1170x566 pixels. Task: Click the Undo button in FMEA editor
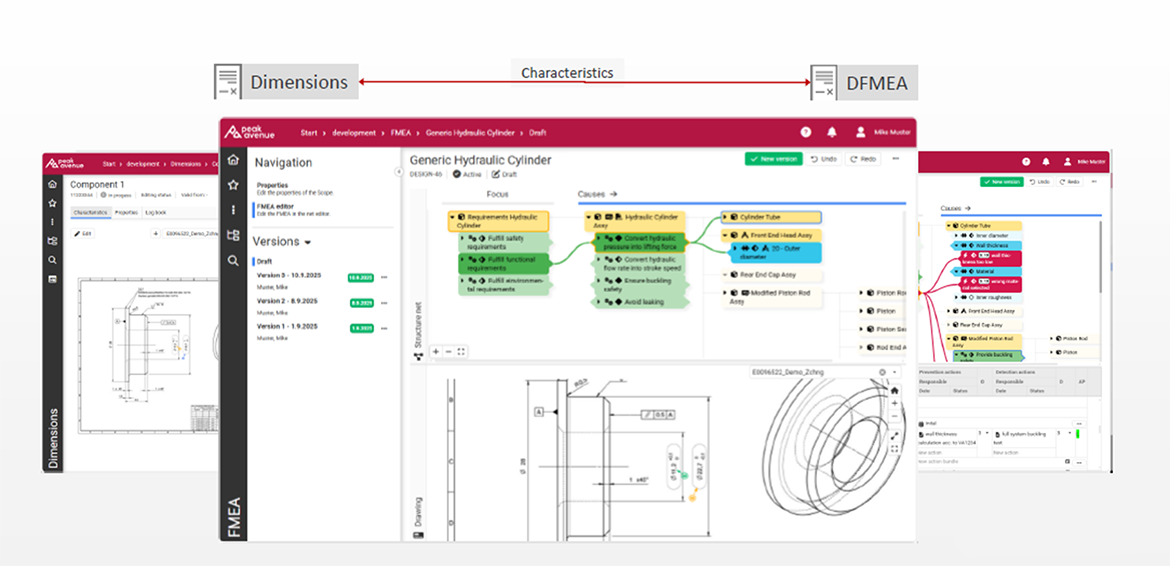click(x=823, y=159)
